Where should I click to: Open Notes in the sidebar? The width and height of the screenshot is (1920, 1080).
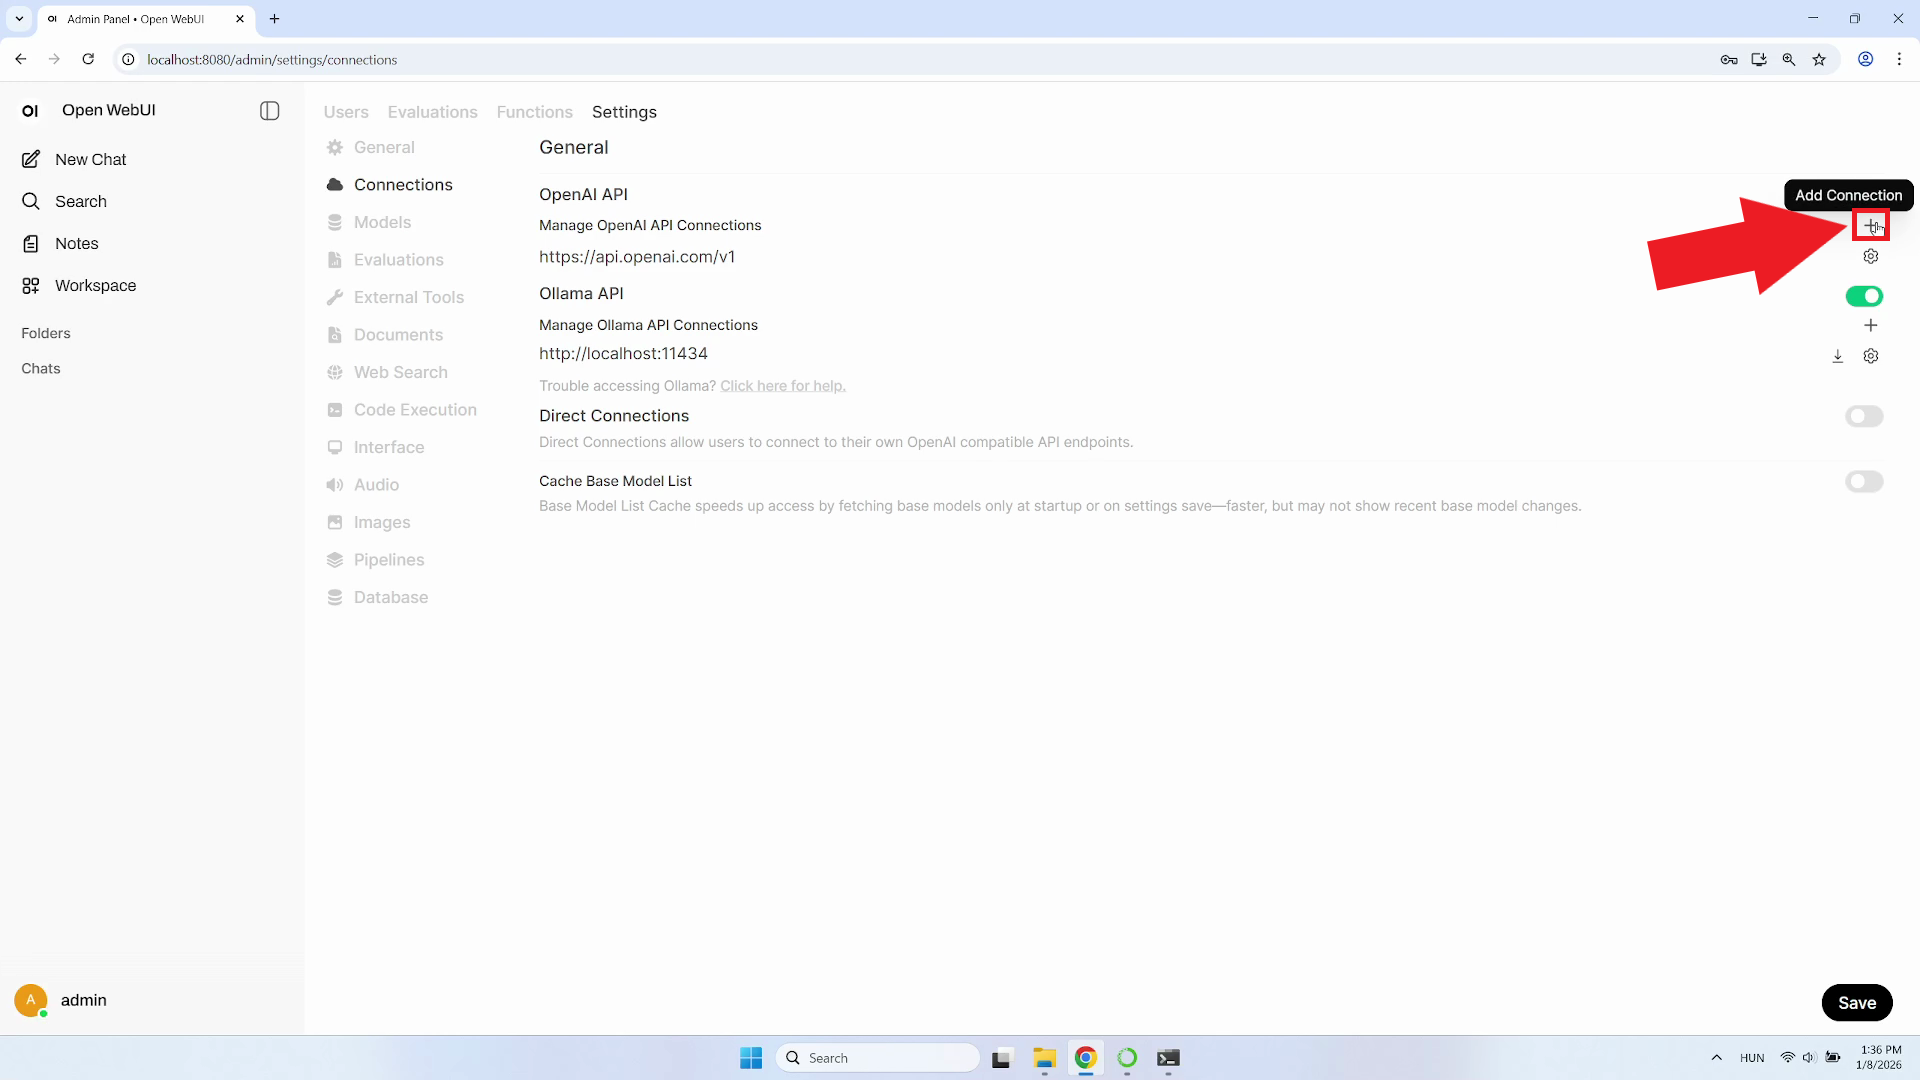pos(76,244)
